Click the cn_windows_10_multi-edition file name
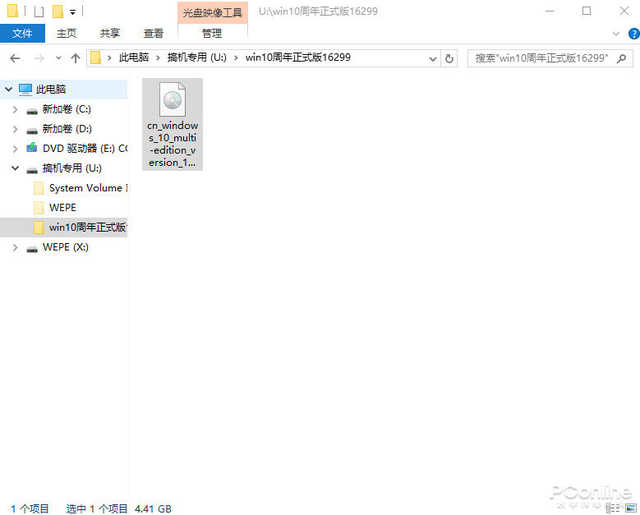640x515 pixels. pos(172,144)
